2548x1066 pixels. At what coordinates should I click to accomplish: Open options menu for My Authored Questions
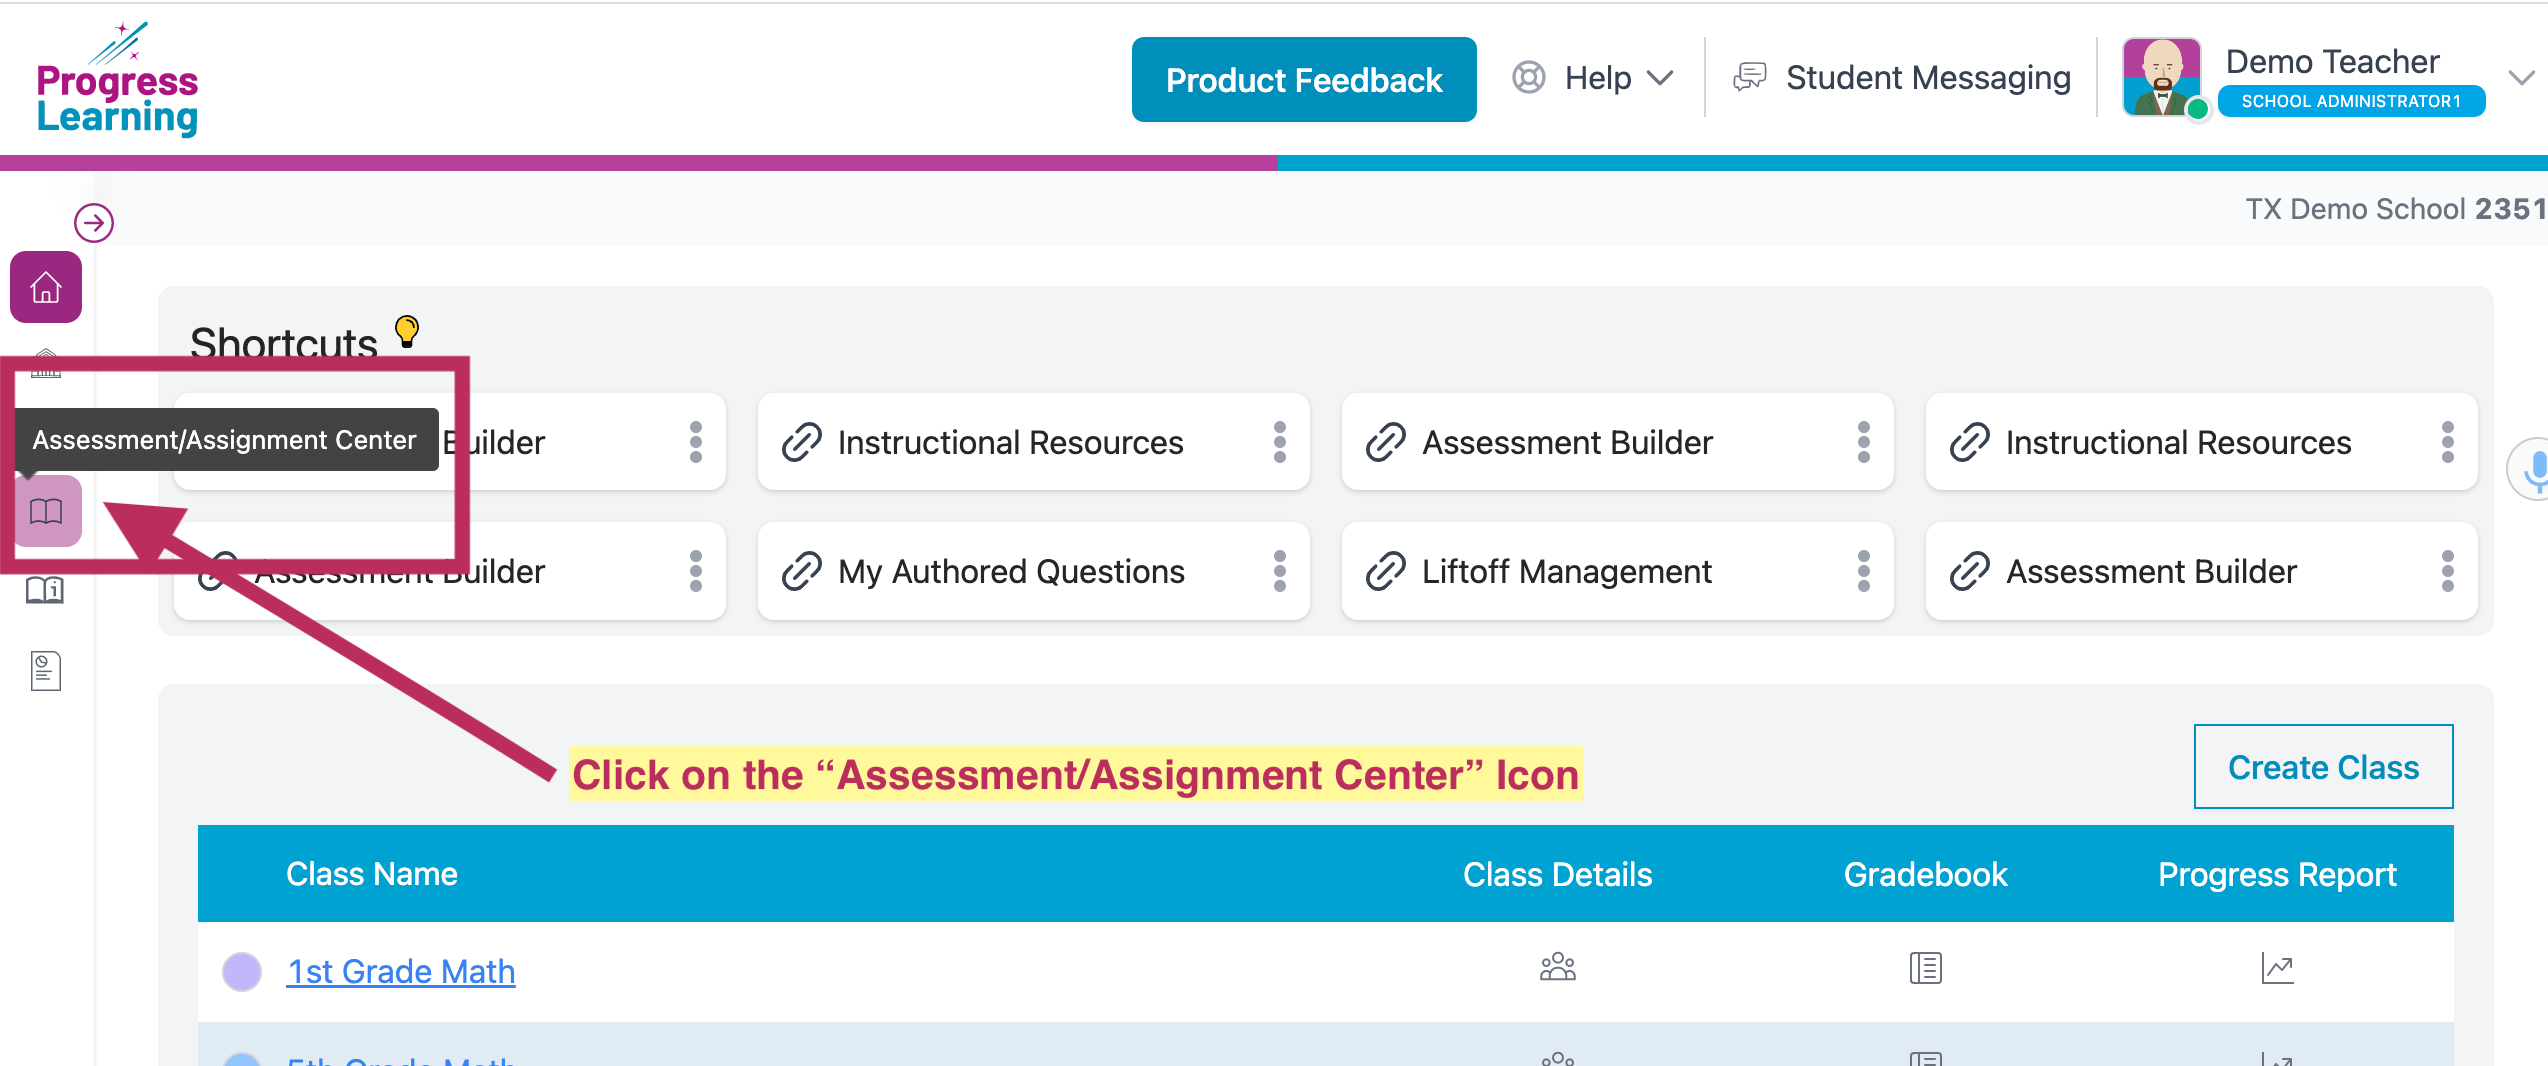point(1280,571)
